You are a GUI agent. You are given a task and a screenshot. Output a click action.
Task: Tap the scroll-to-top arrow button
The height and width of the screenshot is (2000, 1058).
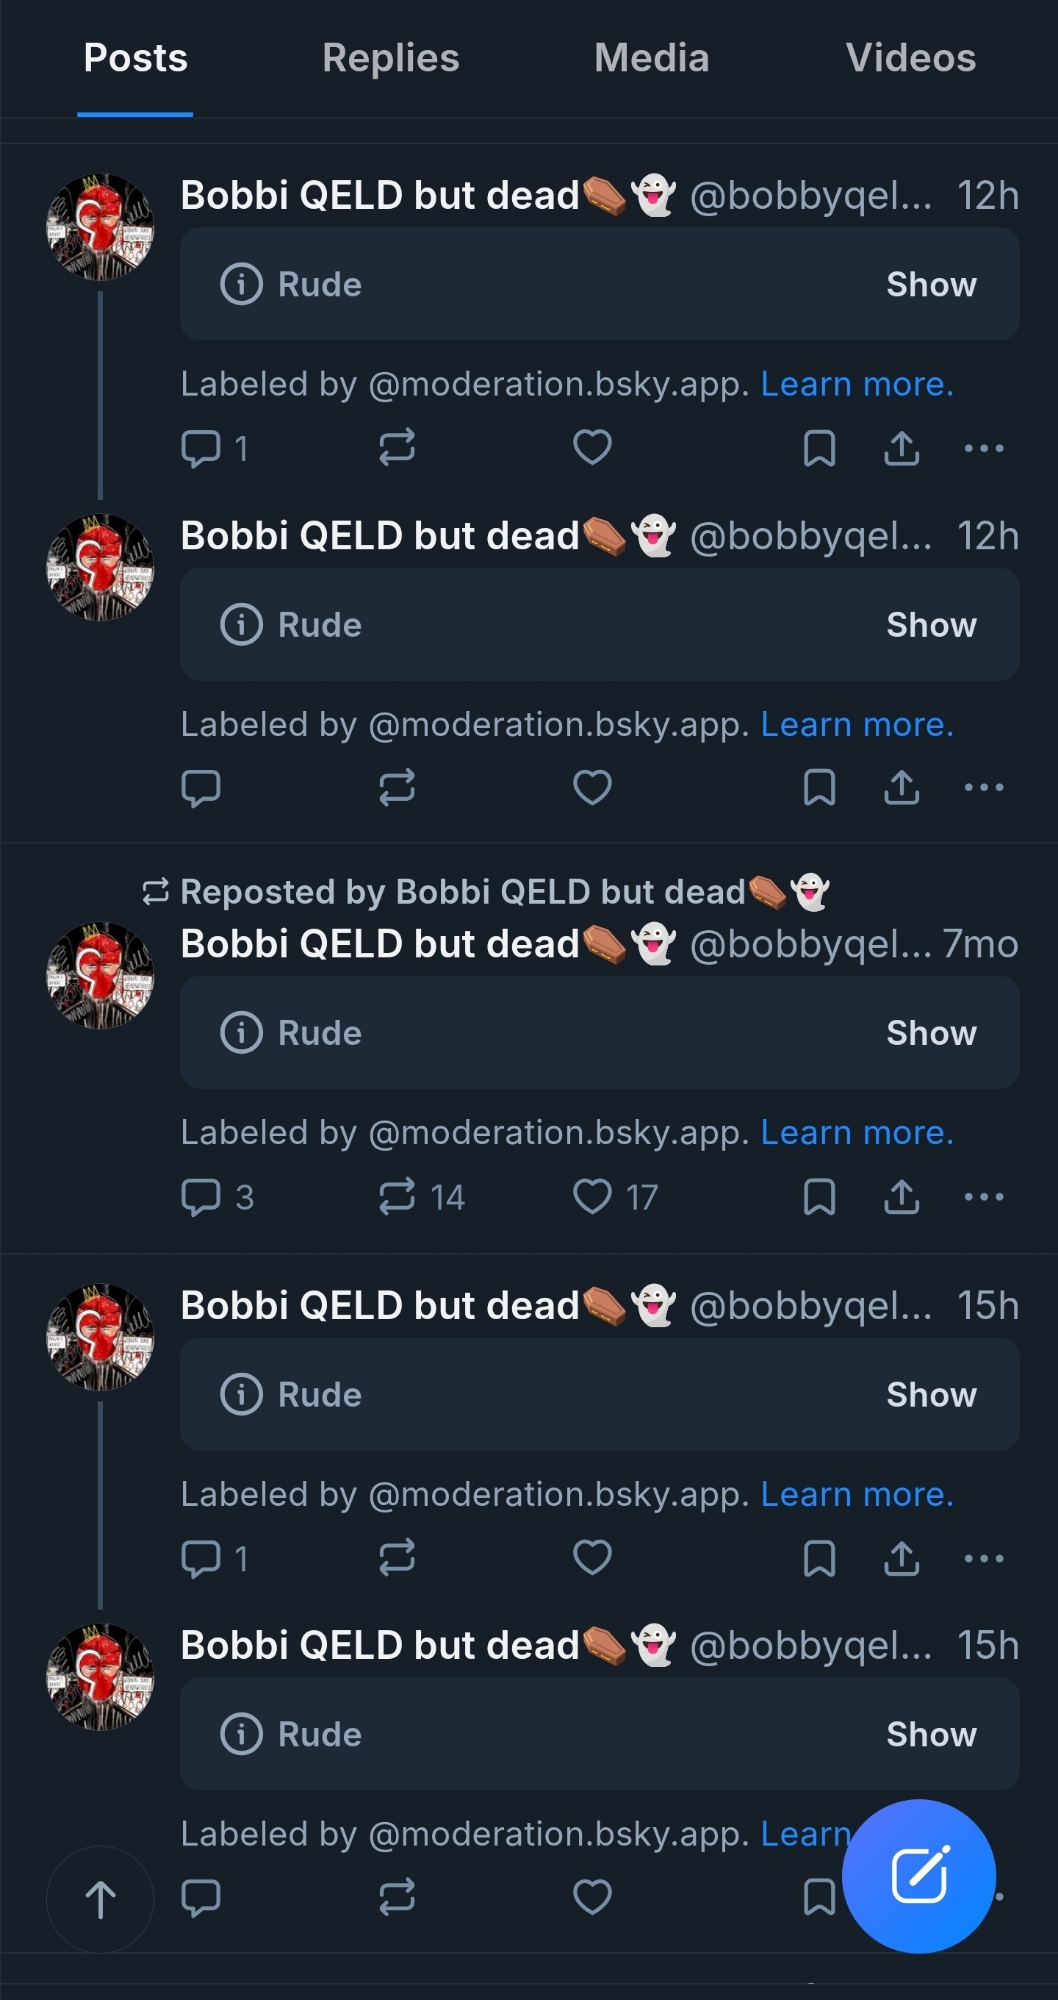pyautogui.click(x=100, y=1899)
